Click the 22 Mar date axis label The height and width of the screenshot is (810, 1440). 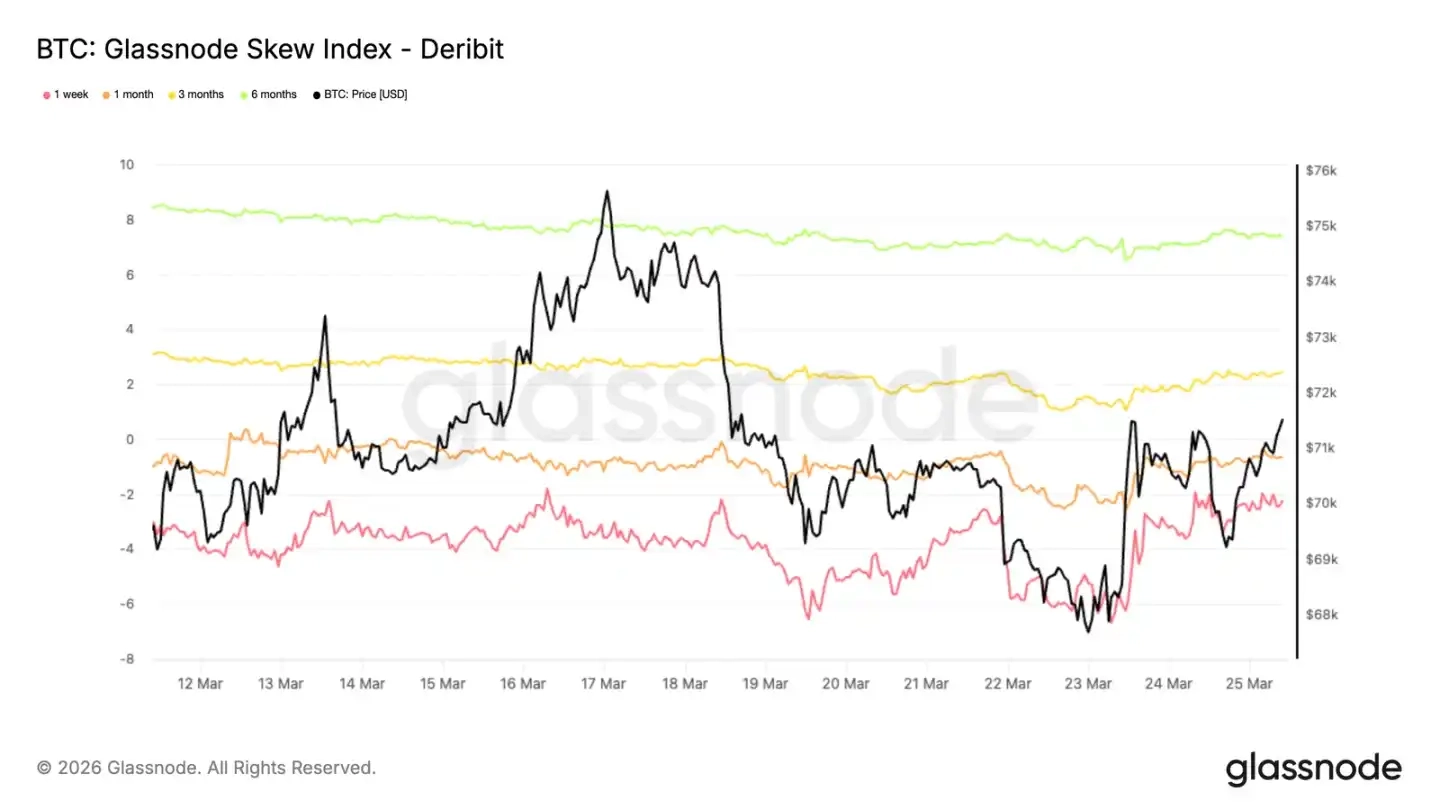click(1007, 684)
